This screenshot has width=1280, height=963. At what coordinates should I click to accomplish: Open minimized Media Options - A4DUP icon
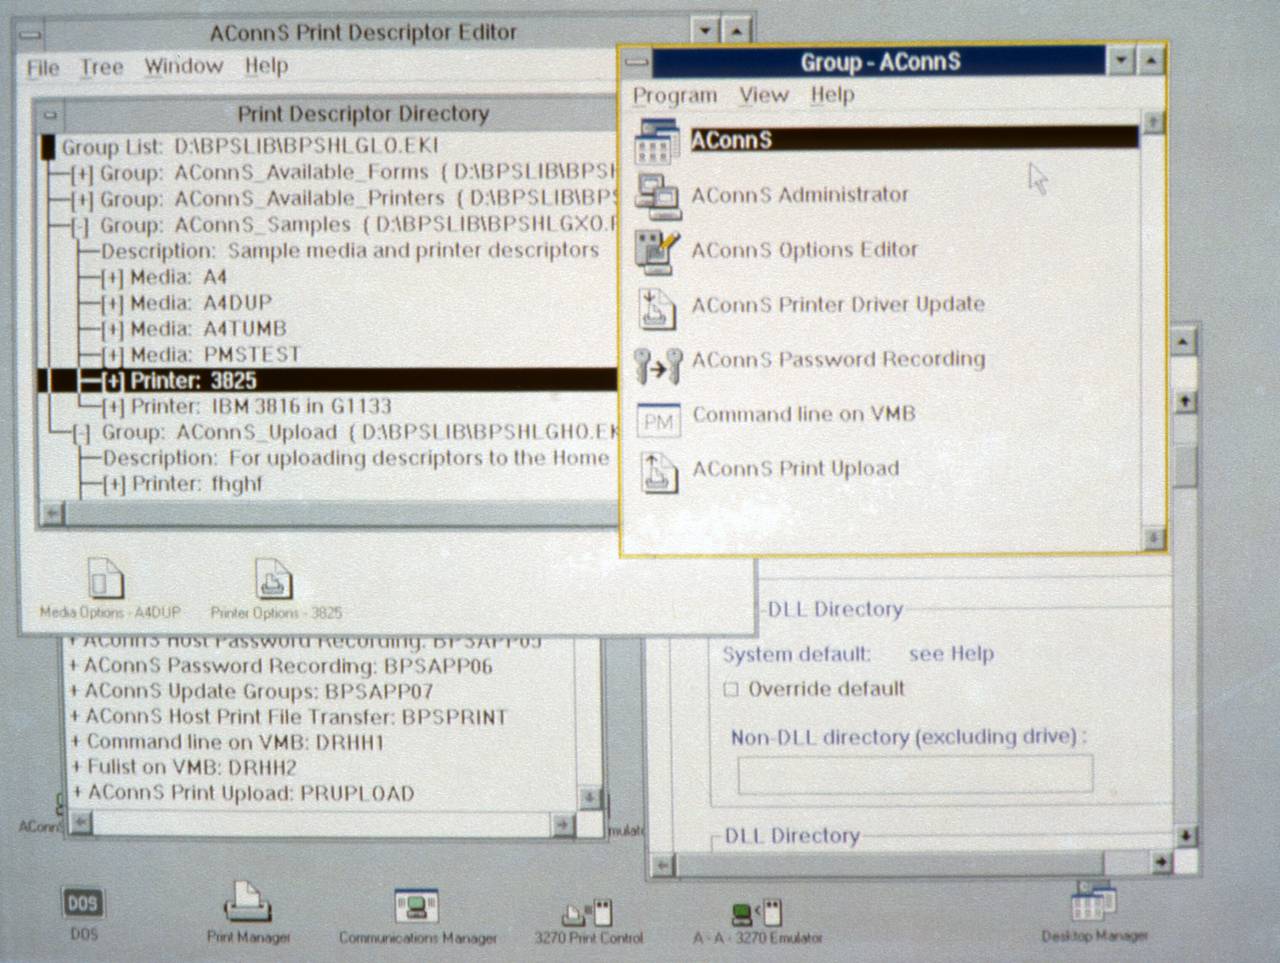(106, 579)
